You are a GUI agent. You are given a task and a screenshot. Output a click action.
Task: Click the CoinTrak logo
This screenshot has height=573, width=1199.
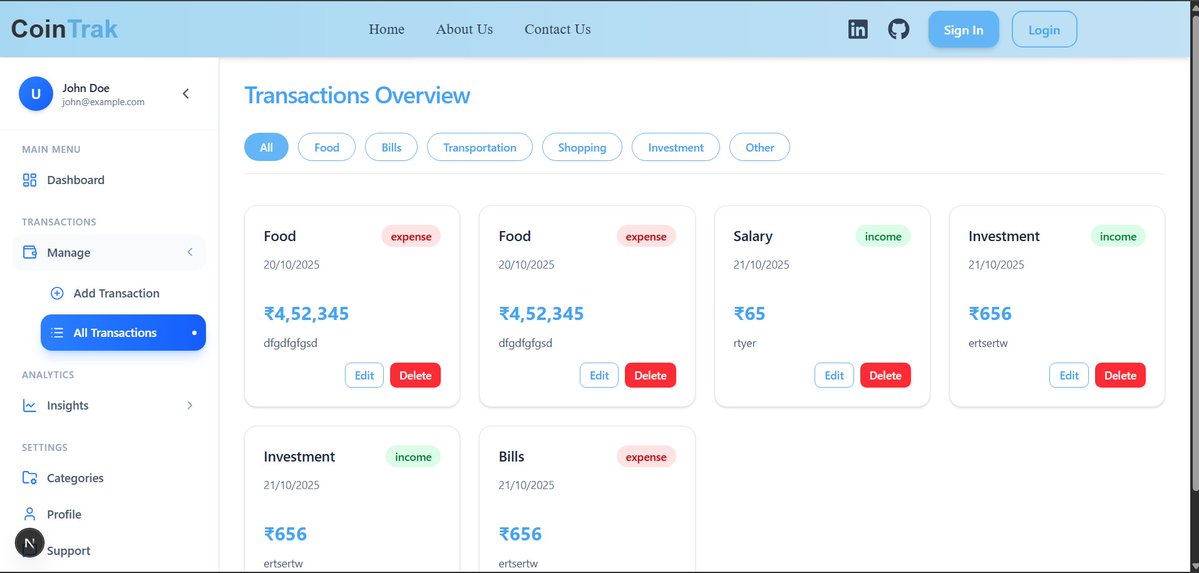tap(64, 29)
